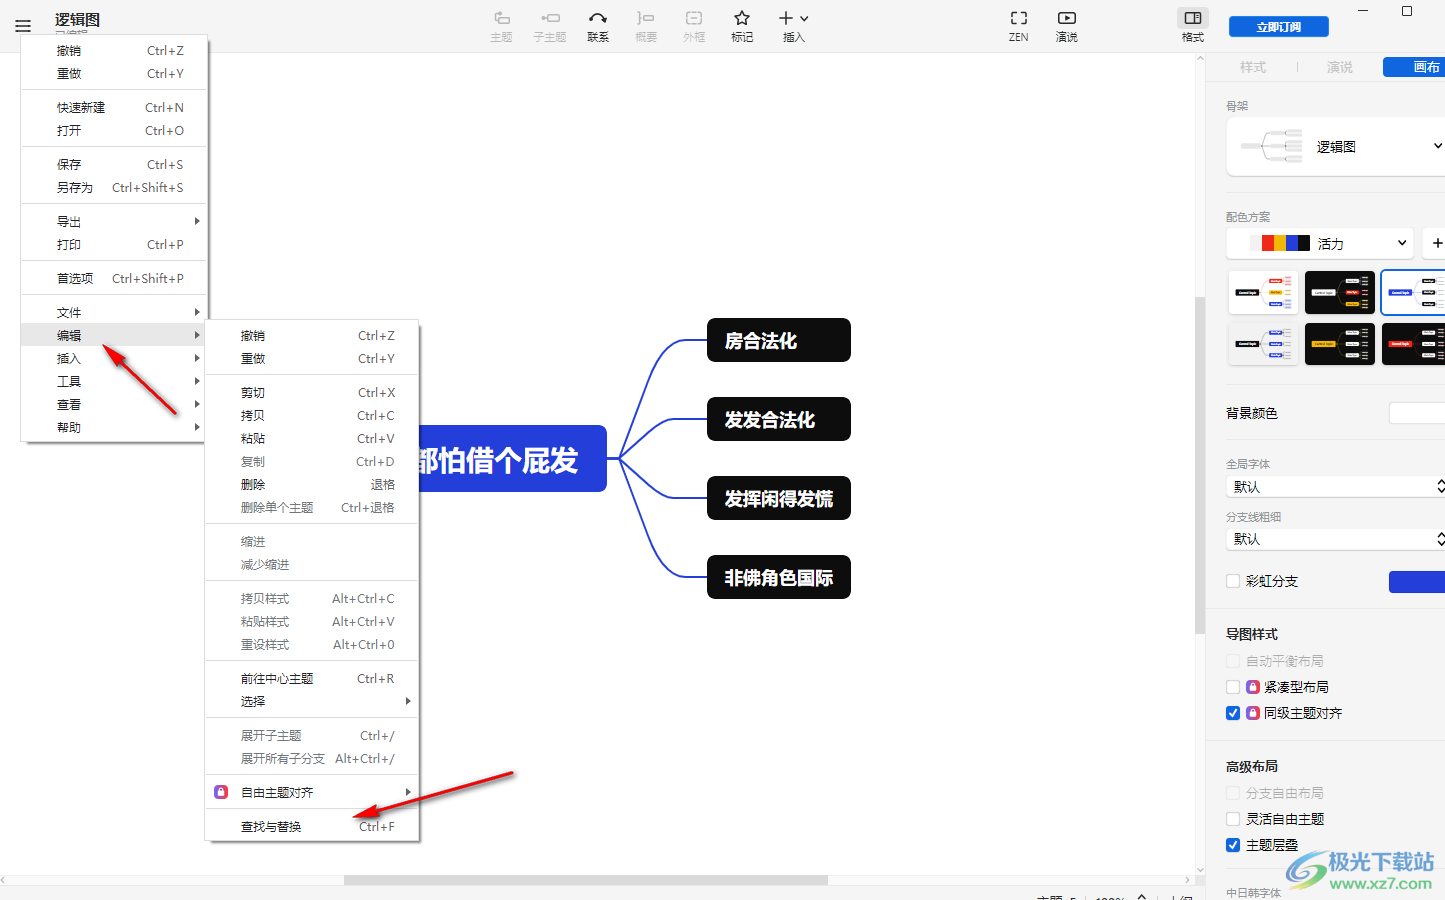Screen dimensions: 1445x900
Task: Open the 标记 (marker) star icon
Action: pyautogui.click(x=742, y=18)
